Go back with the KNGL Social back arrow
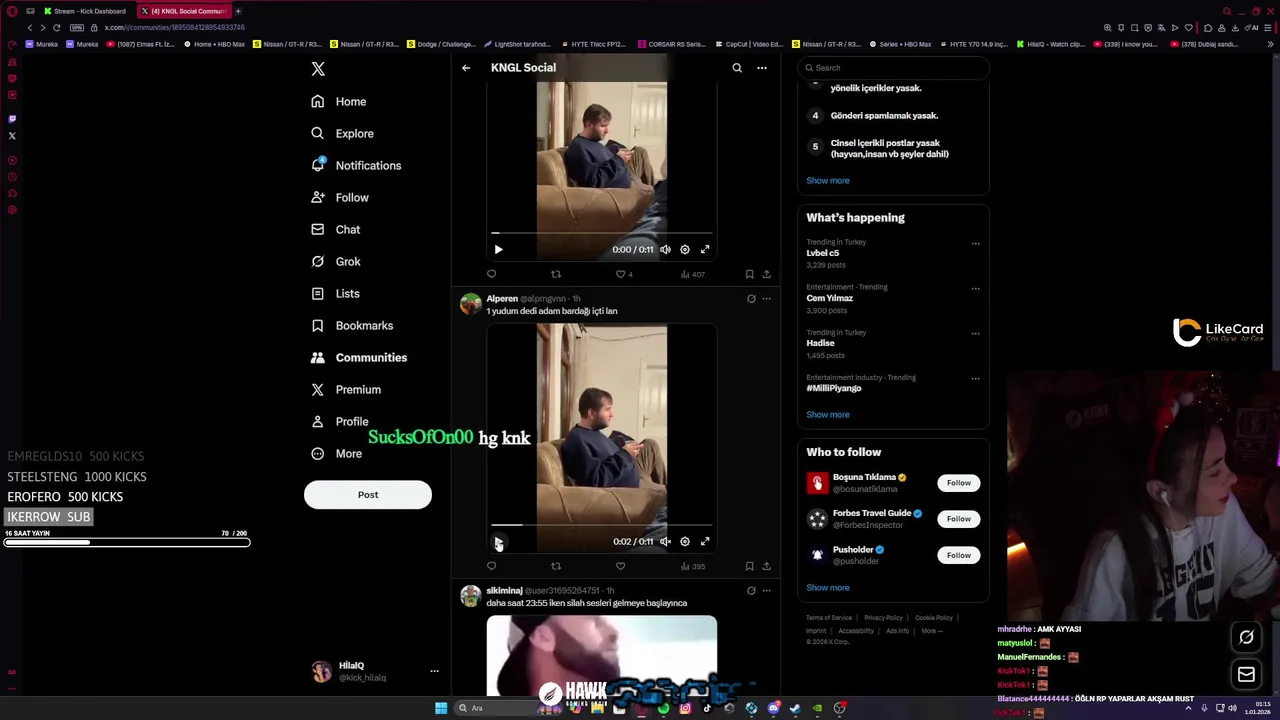The width and height of the screenshot is (1280, 720). 466,68
